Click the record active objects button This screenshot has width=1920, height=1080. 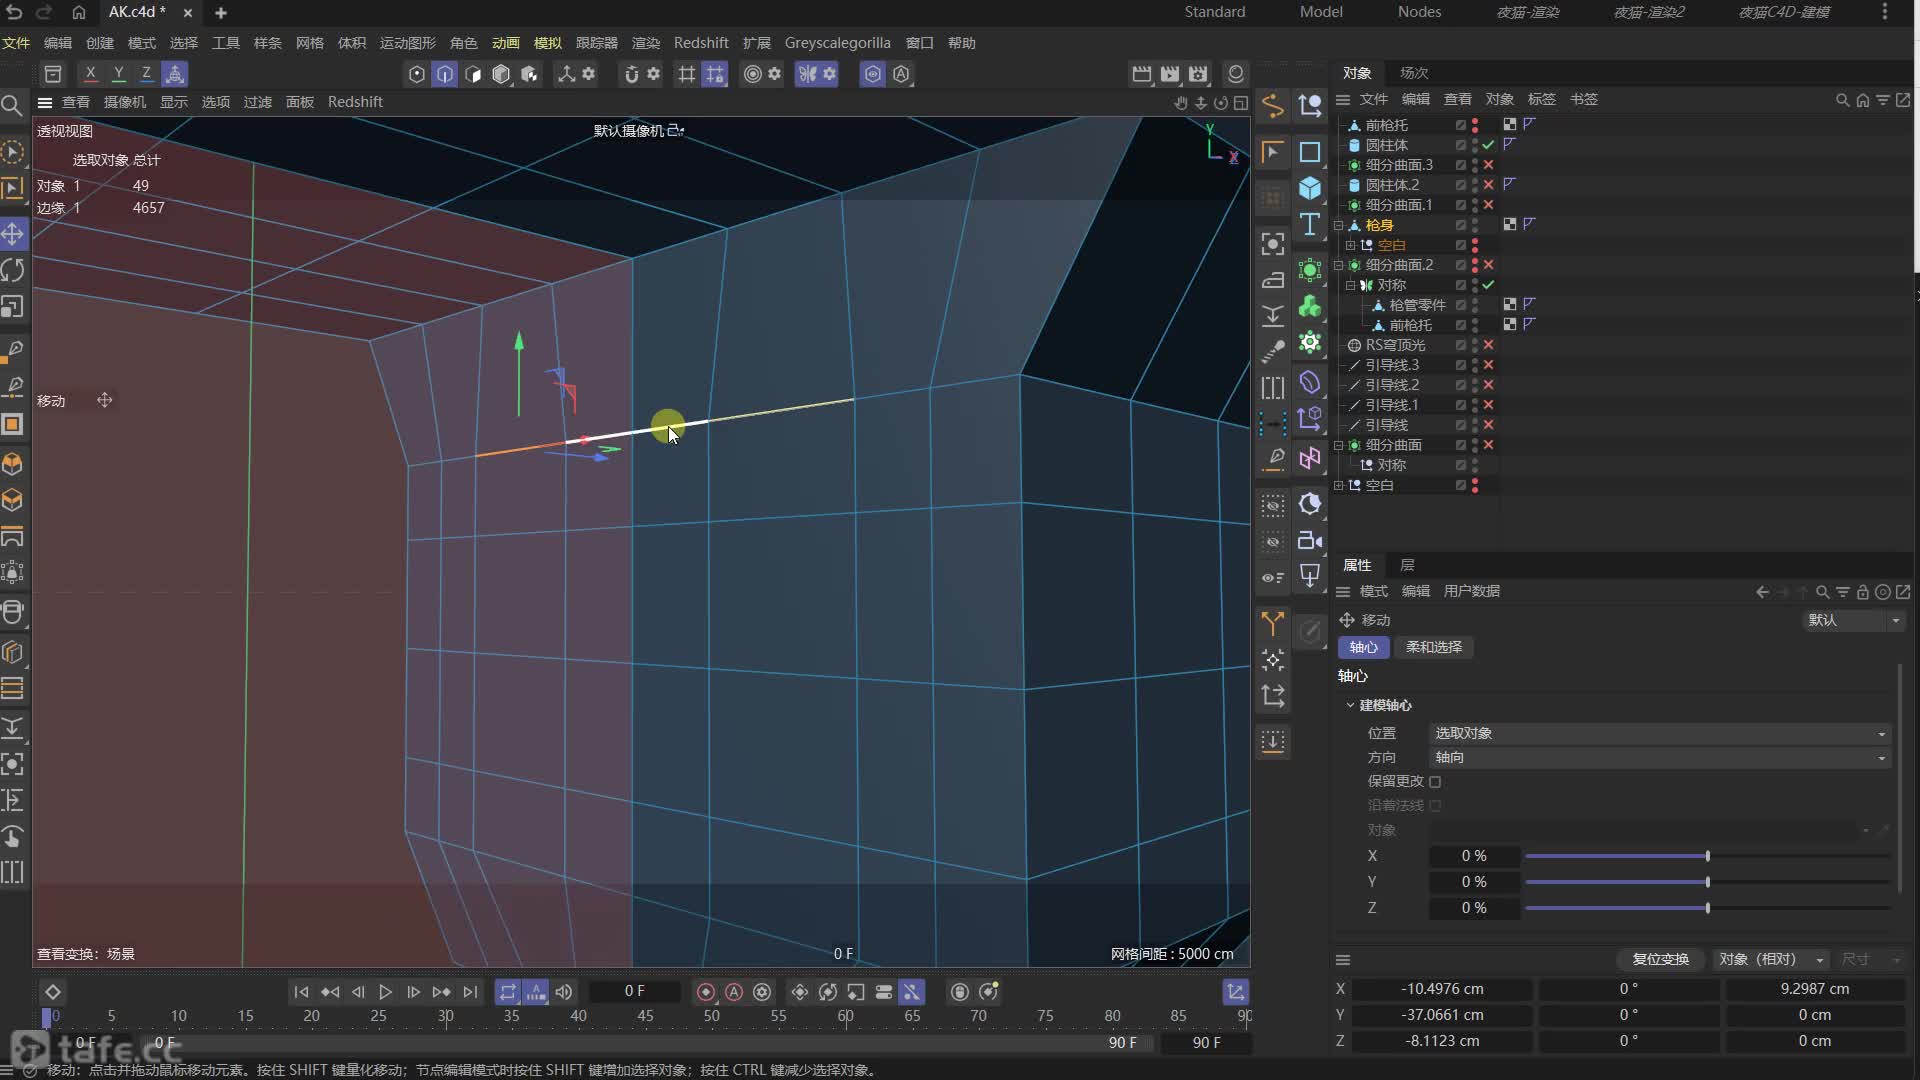click(706, 992)
